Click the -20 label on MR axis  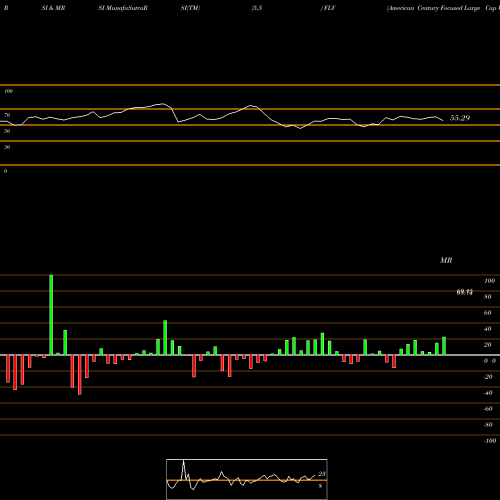488,377
